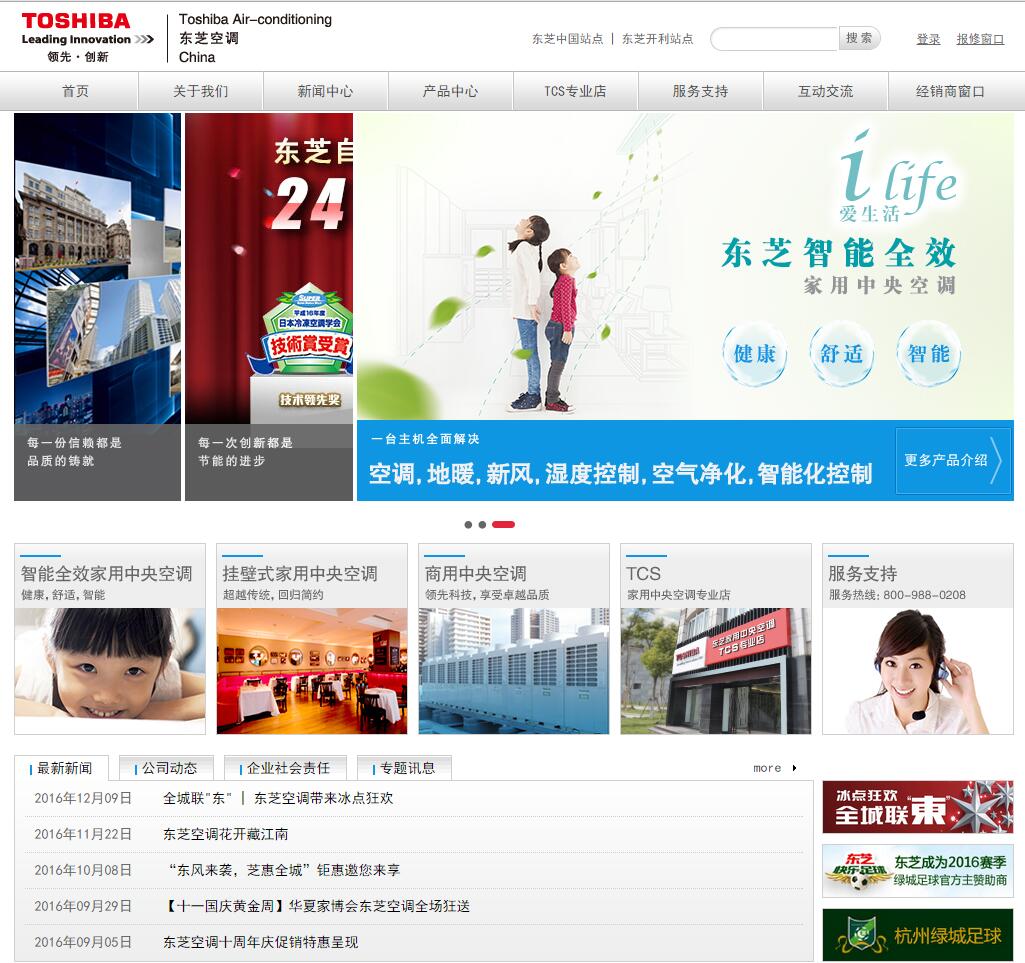Open the 首页 menu item
The image size is (1025, 963).
pyautogui.click(x=75, y=91)
